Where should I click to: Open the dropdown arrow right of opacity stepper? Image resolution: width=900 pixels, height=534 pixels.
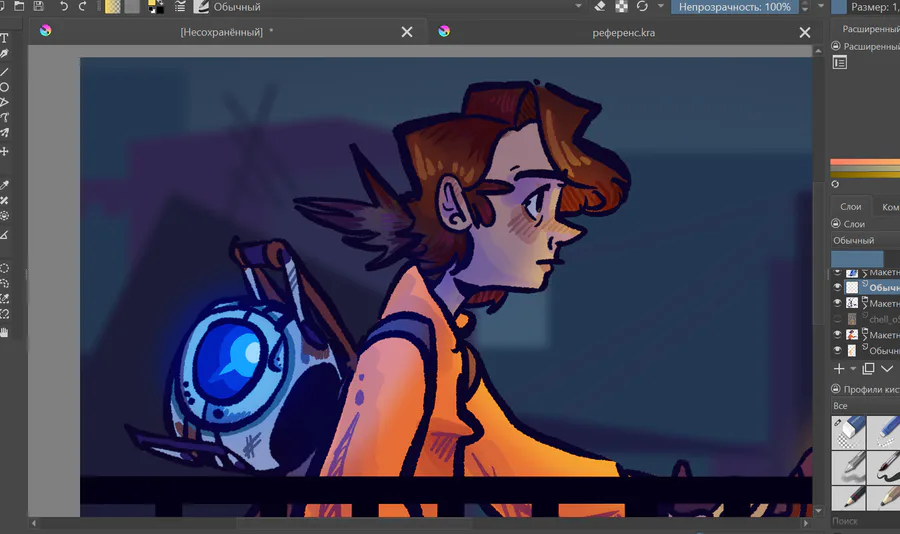click(821, 6)
